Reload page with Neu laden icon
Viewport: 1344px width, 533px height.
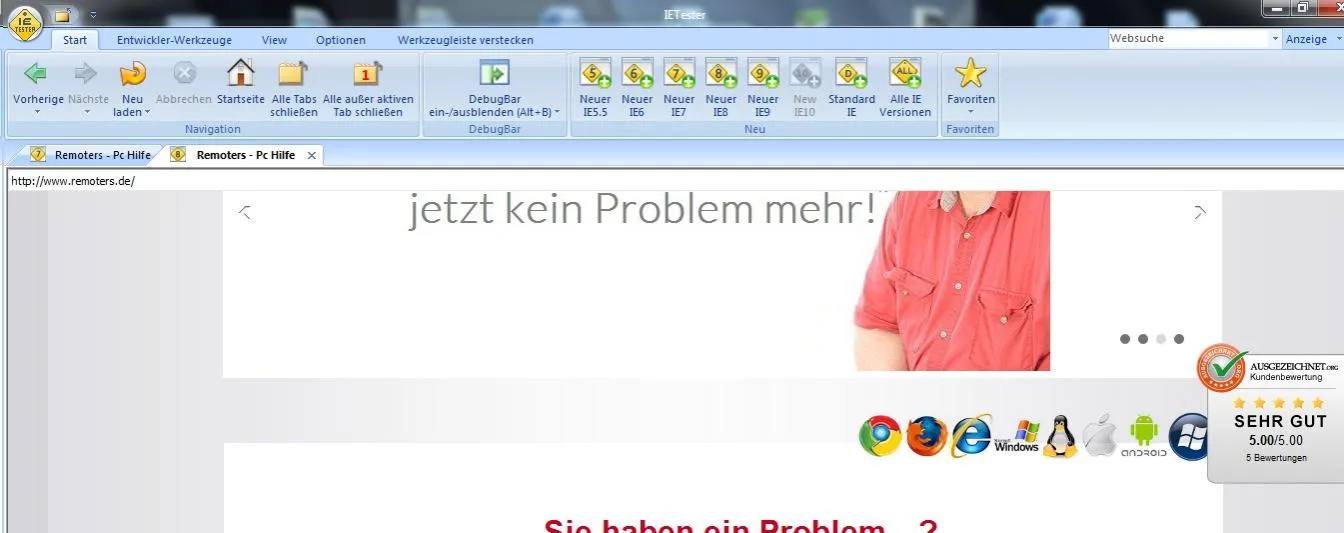pos(132,74)
